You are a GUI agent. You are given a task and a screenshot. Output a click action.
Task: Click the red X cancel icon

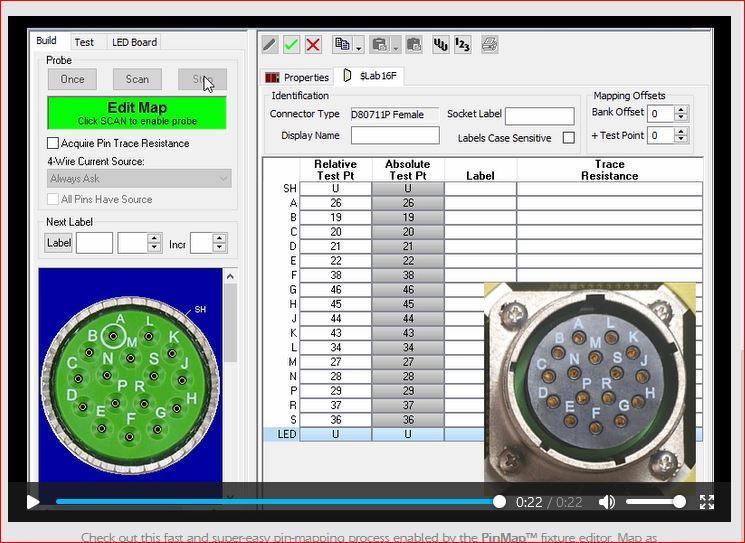click(313, 45)
